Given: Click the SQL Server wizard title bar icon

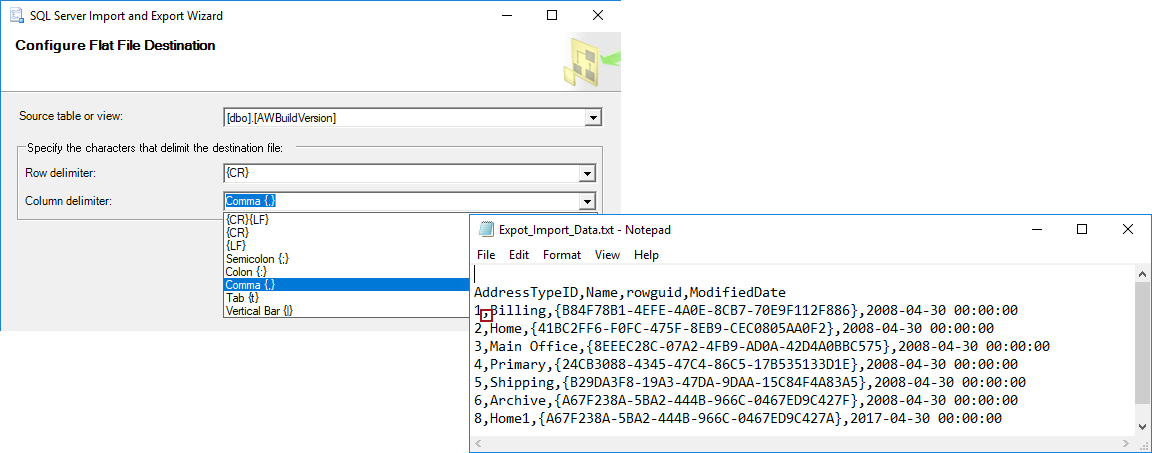Looking at the screenshot, I should click(15, 15).
